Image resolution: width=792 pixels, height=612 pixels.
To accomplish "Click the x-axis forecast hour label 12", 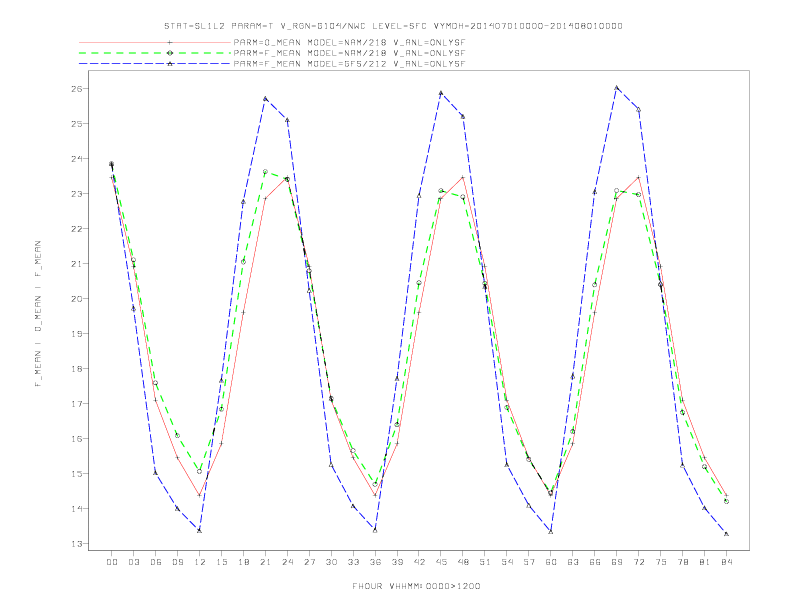I will [200, 562].
